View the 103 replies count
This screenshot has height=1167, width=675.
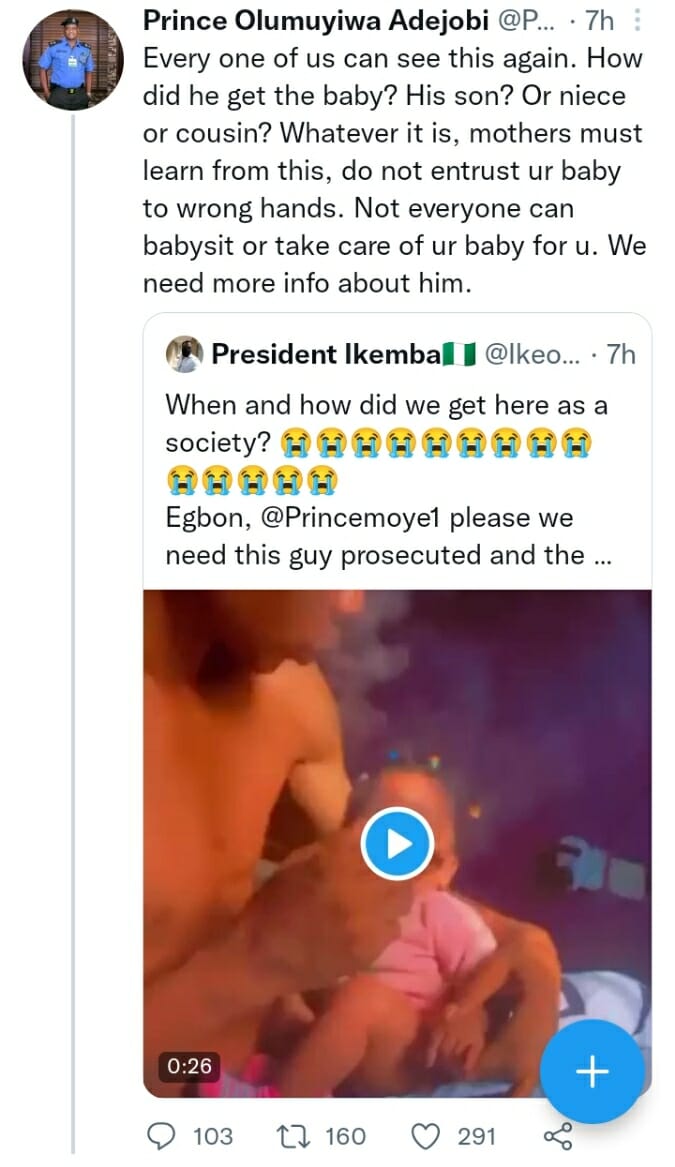tap(211, 1136)
